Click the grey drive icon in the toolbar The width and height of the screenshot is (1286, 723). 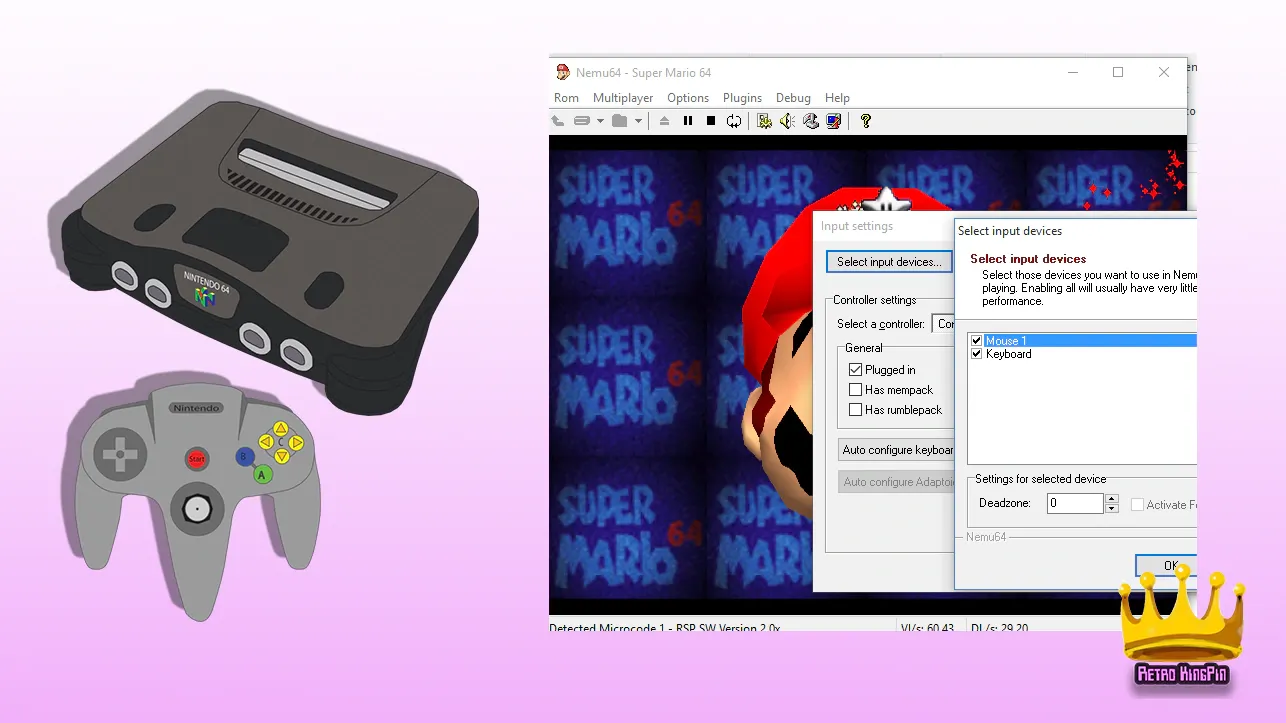[x=582, y=121]
